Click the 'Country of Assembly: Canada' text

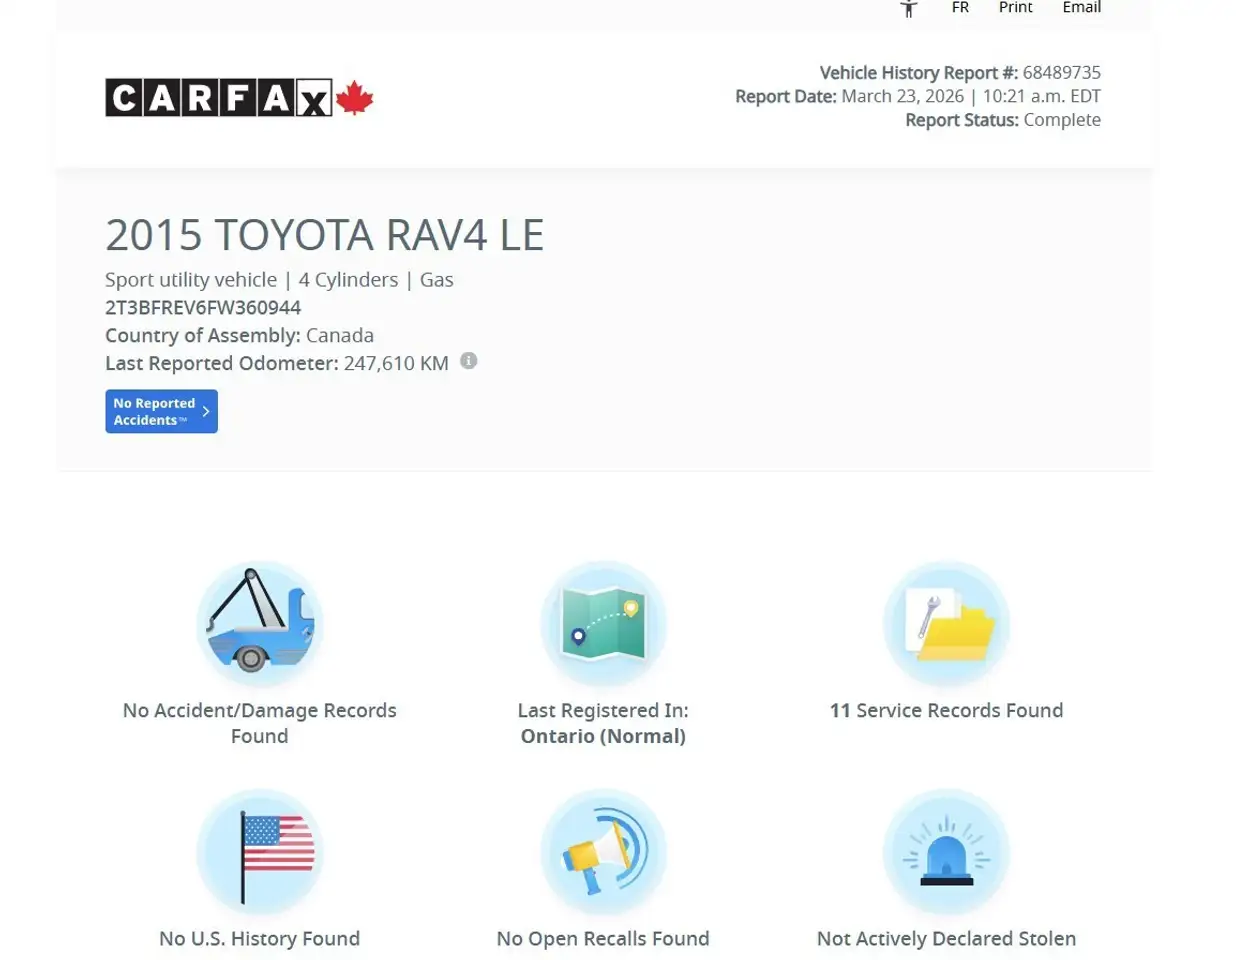(x=240, y=335)
